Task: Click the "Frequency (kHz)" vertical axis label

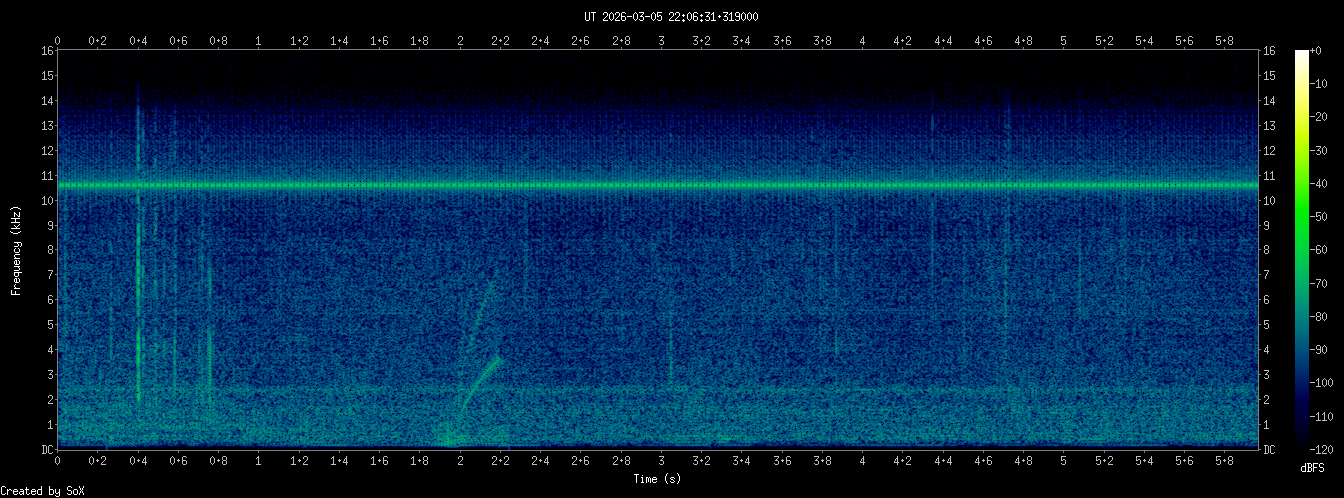Action: (16, 250)
